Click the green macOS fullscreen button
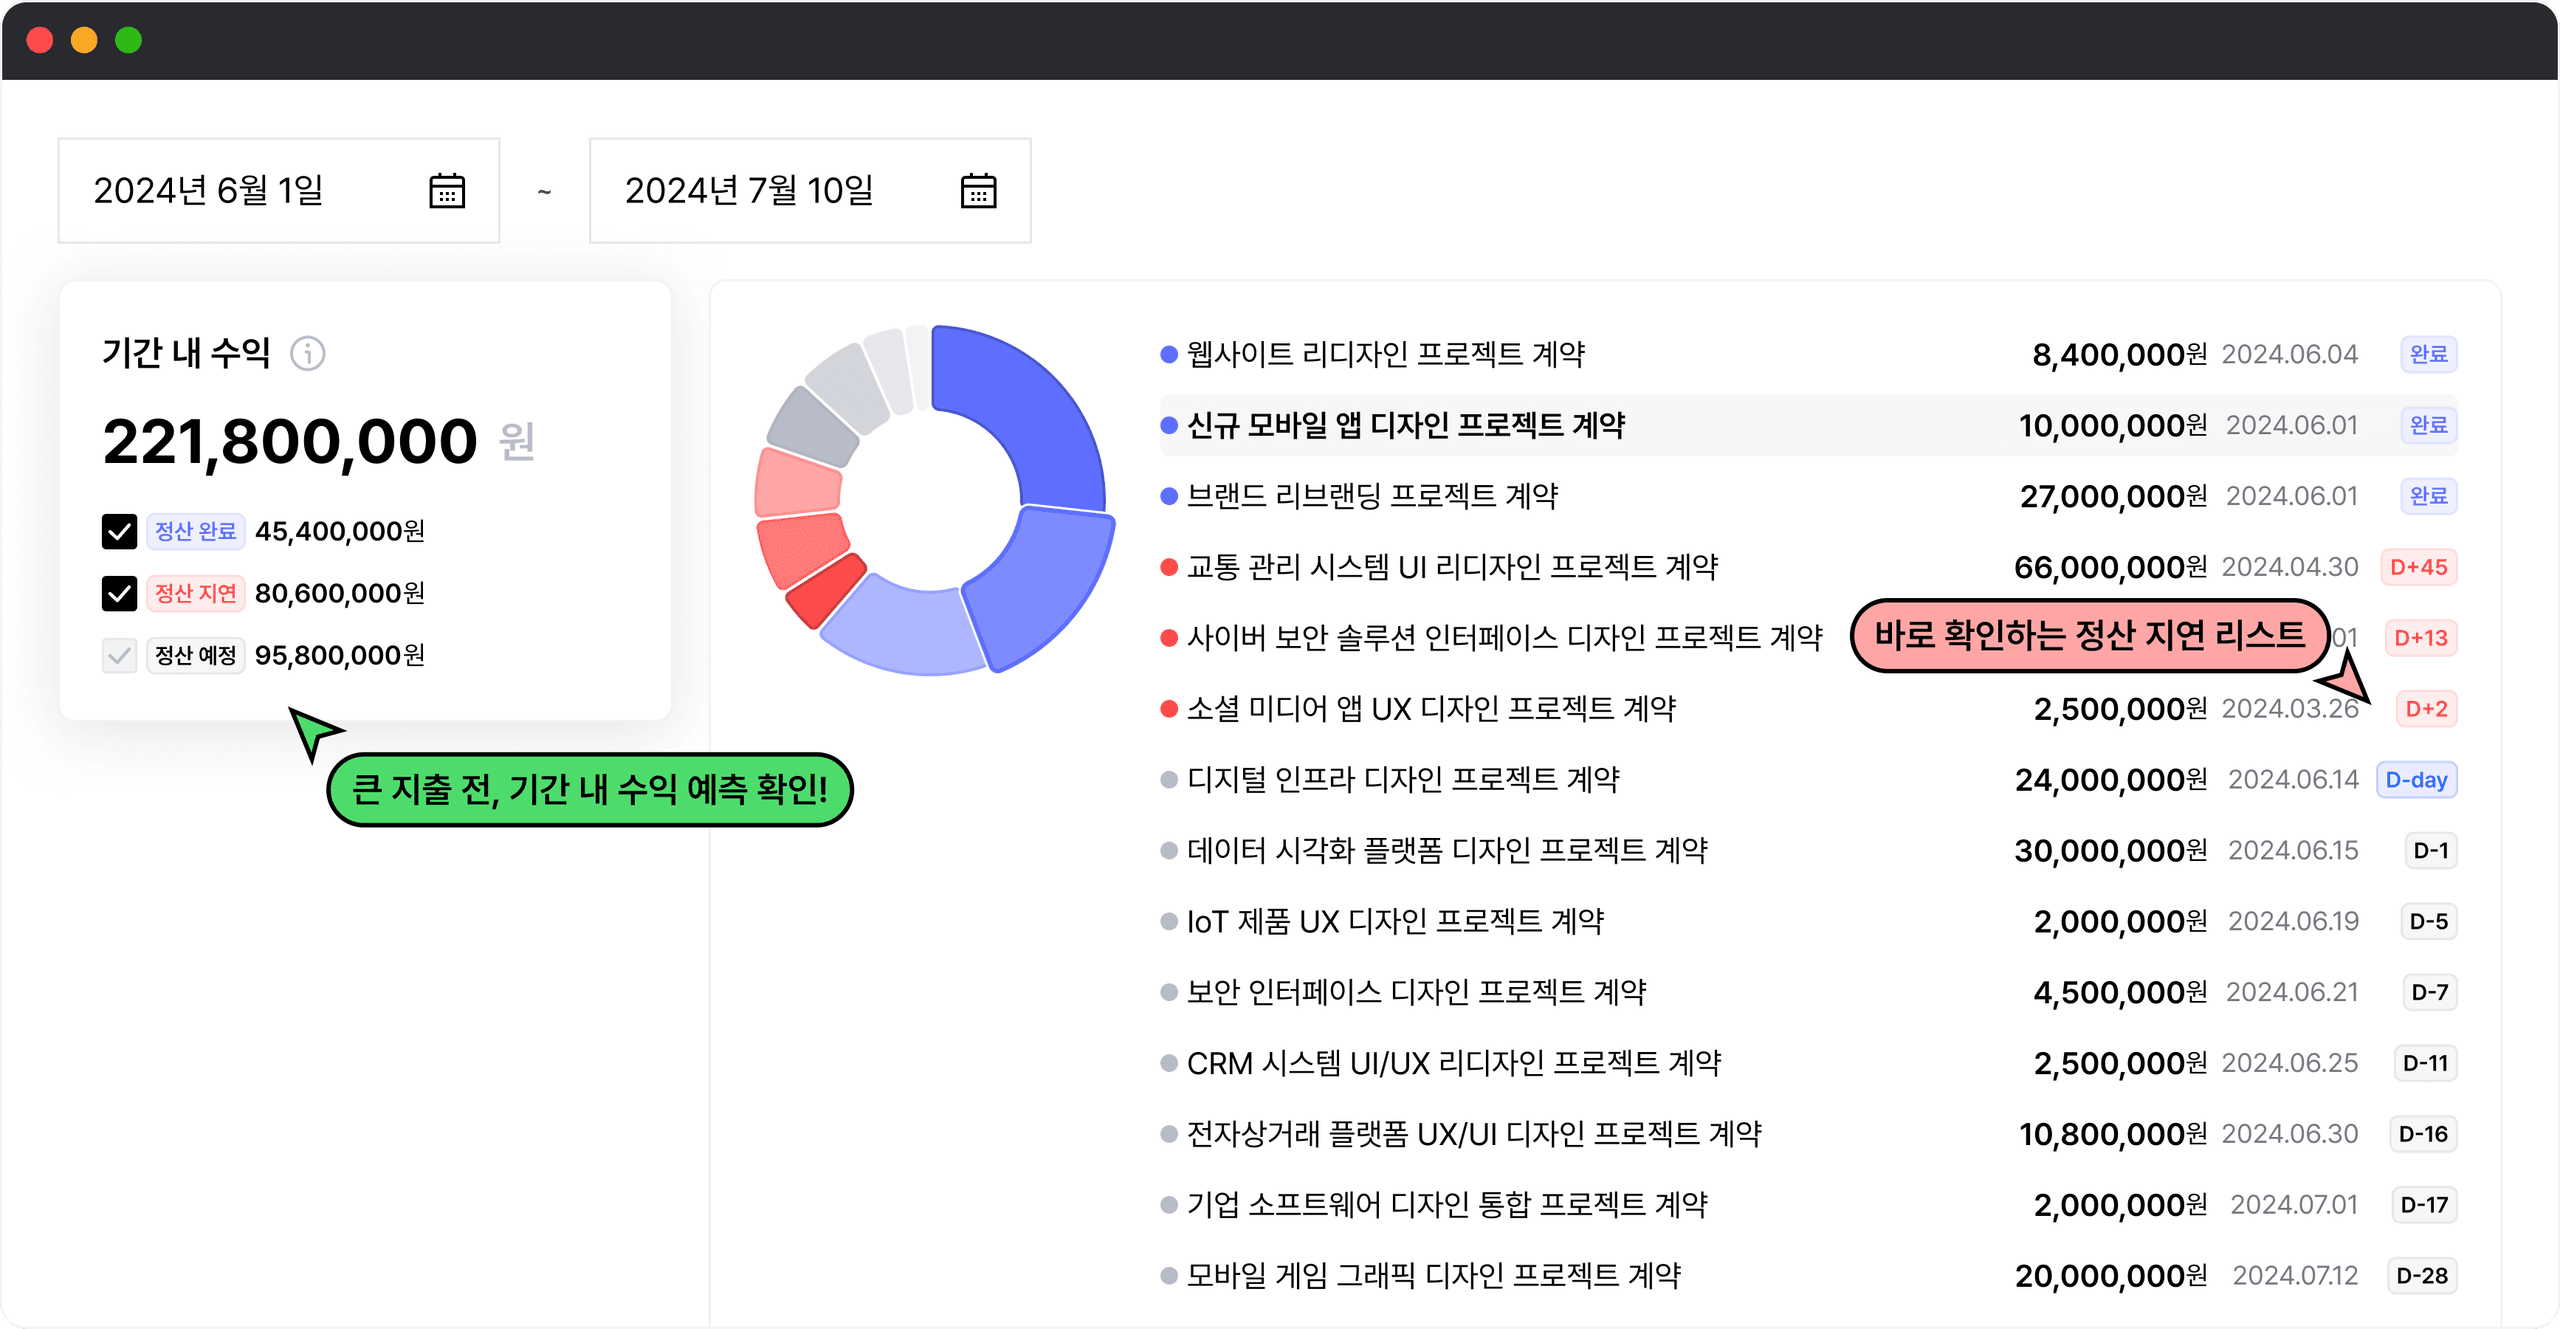 pos(128,40)
